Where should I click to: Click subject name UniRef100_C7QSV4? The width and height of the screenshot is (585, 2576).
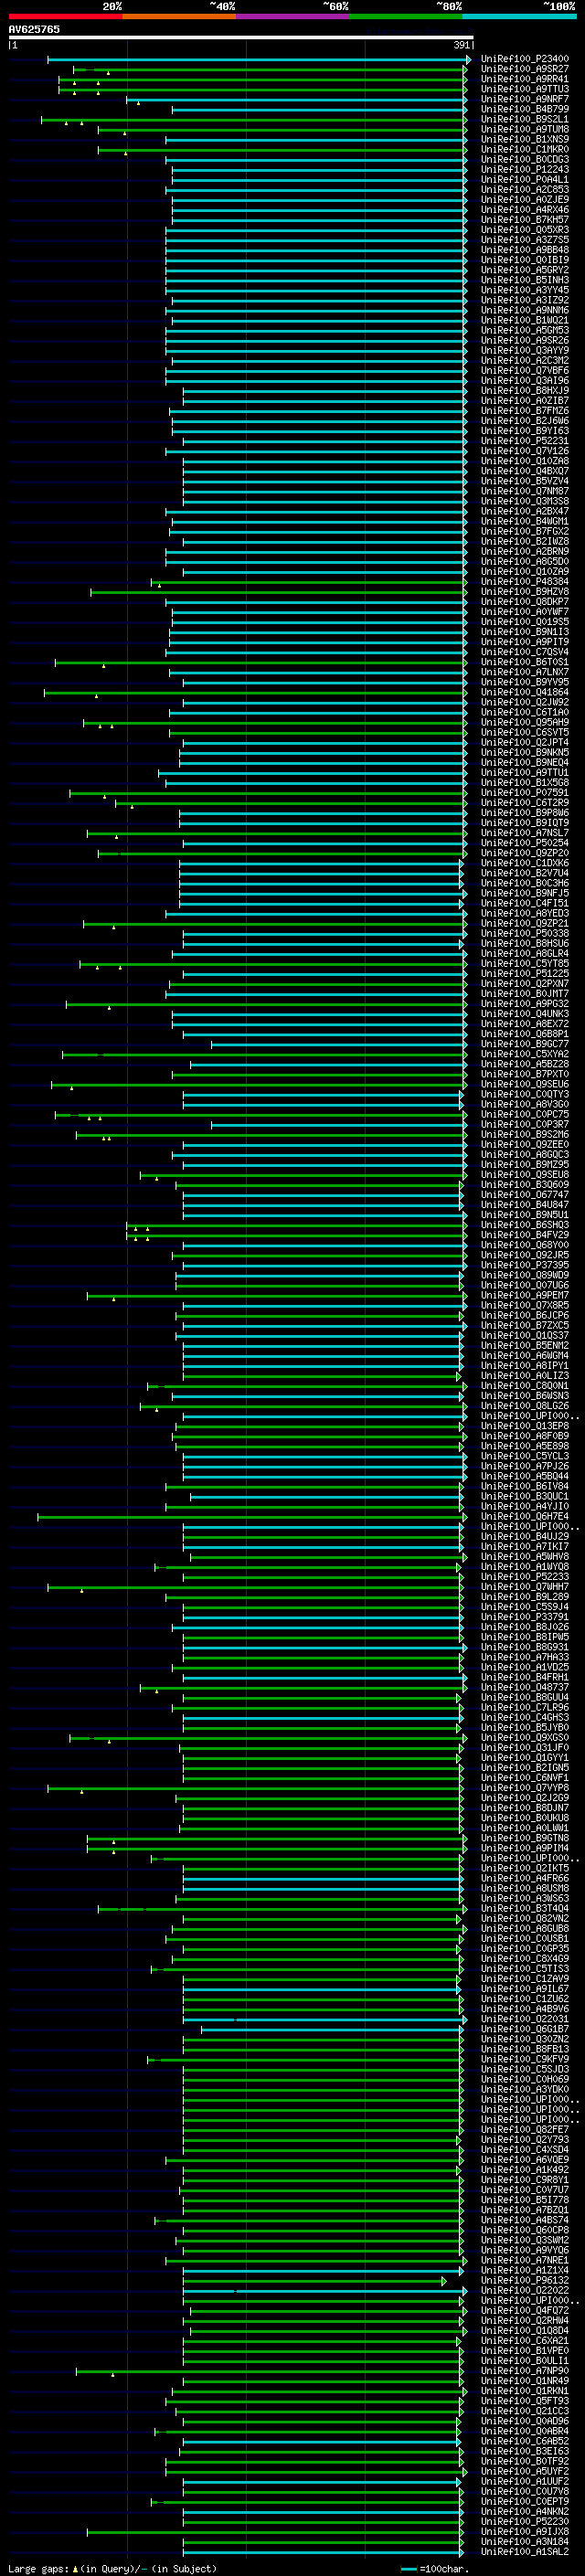(524, 652)
